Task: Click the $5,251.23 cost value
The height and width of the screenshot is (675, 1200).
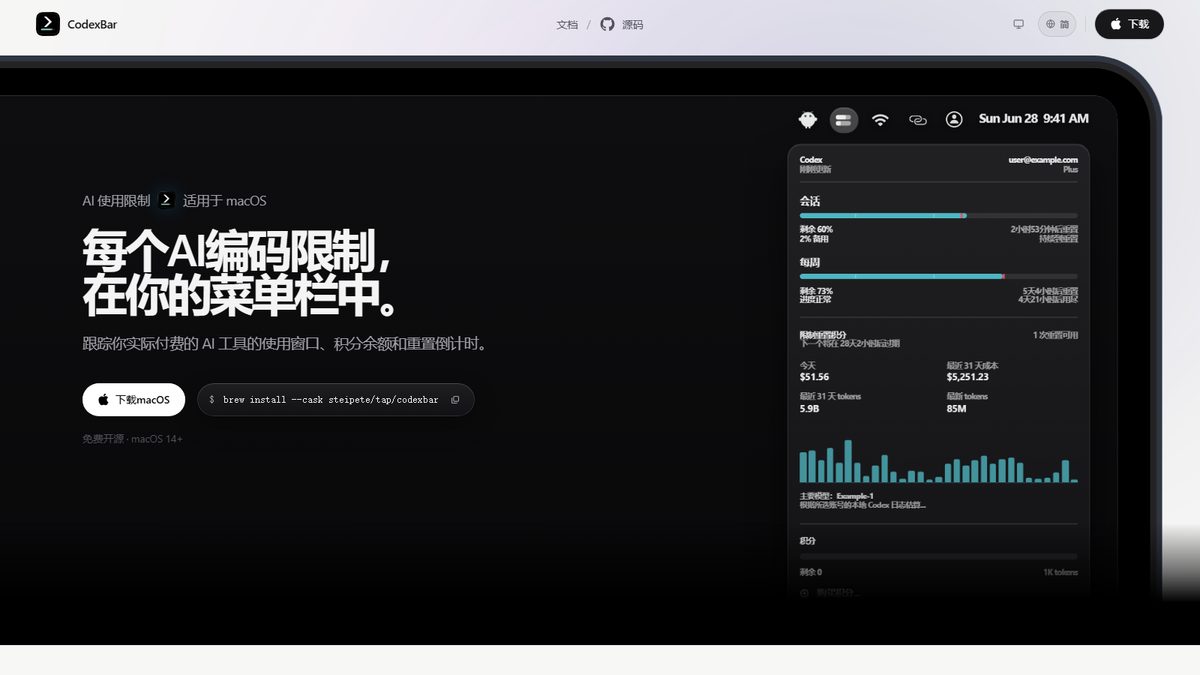Action: (x=967, y=377)
